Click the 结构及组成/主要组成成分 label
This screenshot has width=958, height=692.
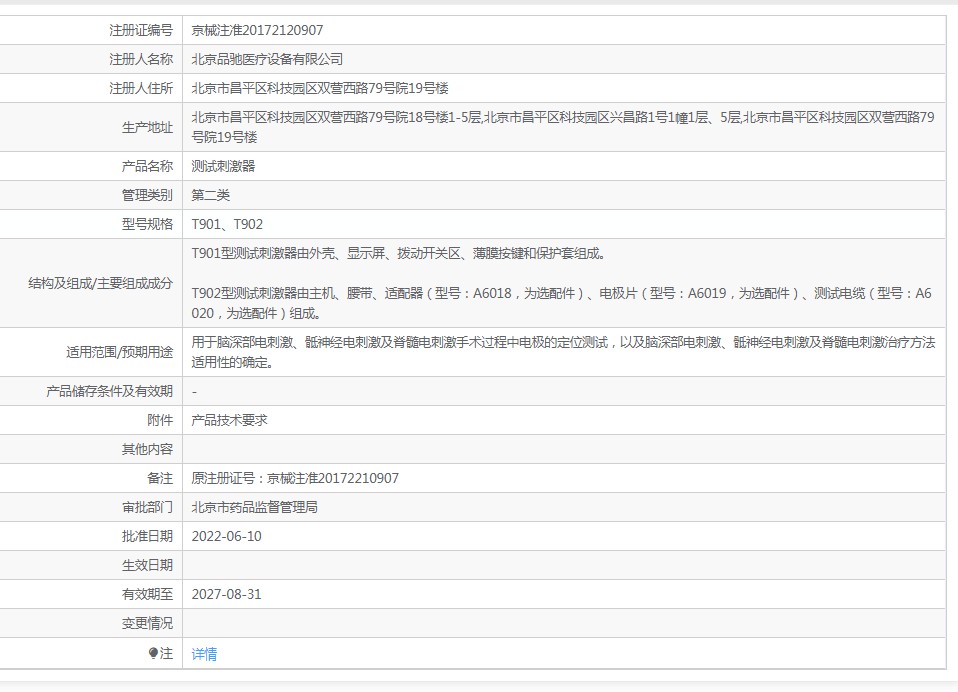click(101, 283)
